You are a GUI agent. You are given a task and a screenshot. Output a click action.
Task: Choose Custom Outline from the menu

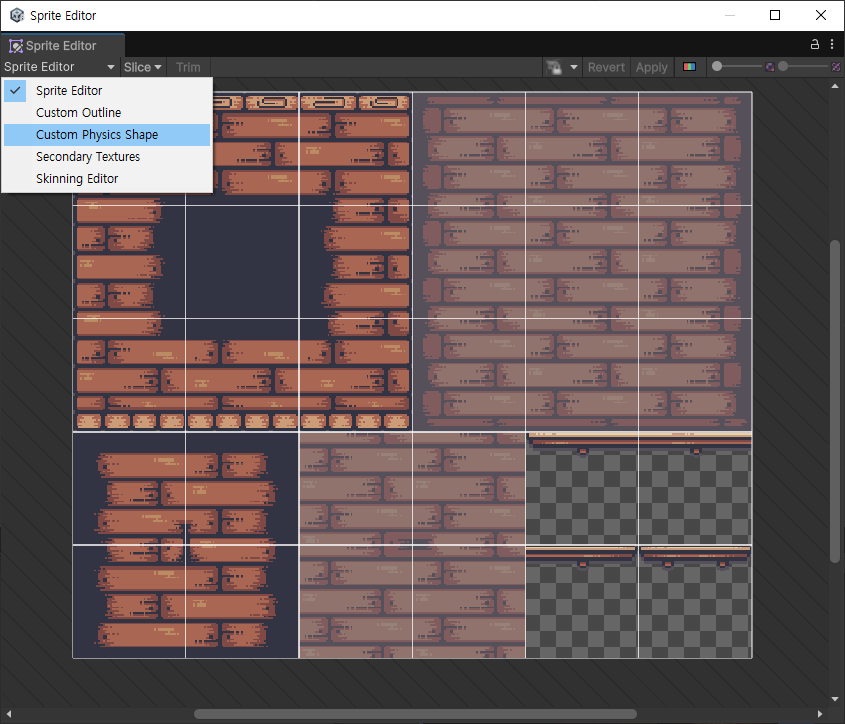point(107,113)
